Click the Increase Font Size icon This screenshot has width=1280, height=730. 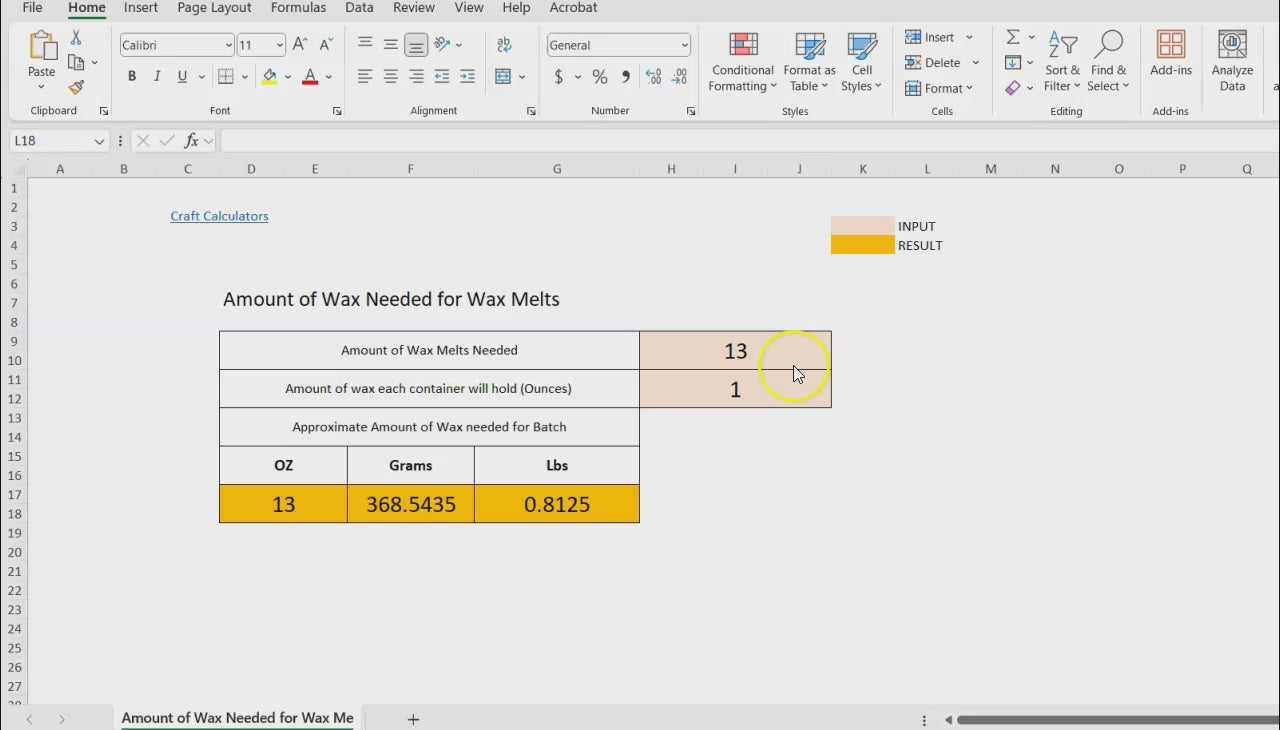[x=300, y=45]
